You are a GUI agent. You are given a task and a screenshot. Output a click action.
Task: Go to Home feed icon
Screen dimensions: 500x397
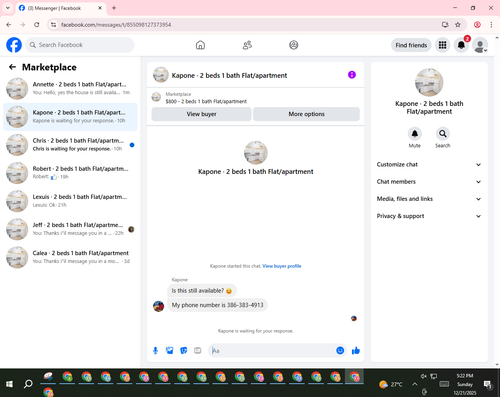point(200,45)
